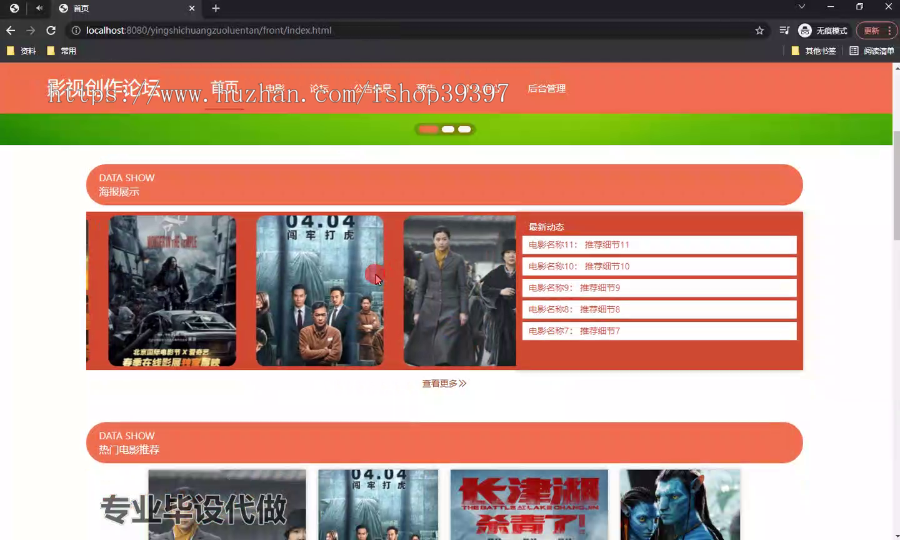This screenshot has width=900, height=540.
Task: Open the woman in gray coat poster
Action: 460,291
